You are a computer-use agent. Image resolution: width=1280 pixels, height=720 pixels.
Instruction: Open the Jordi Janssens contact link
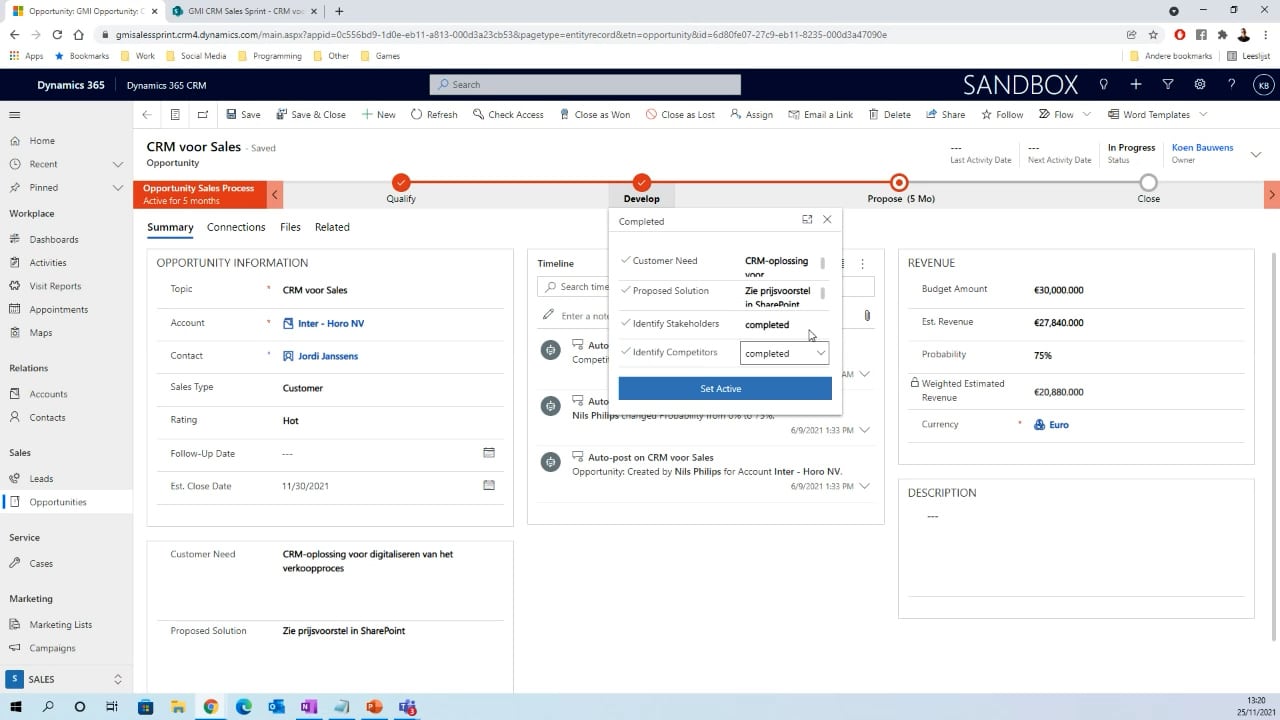click(x=327, y=356)
